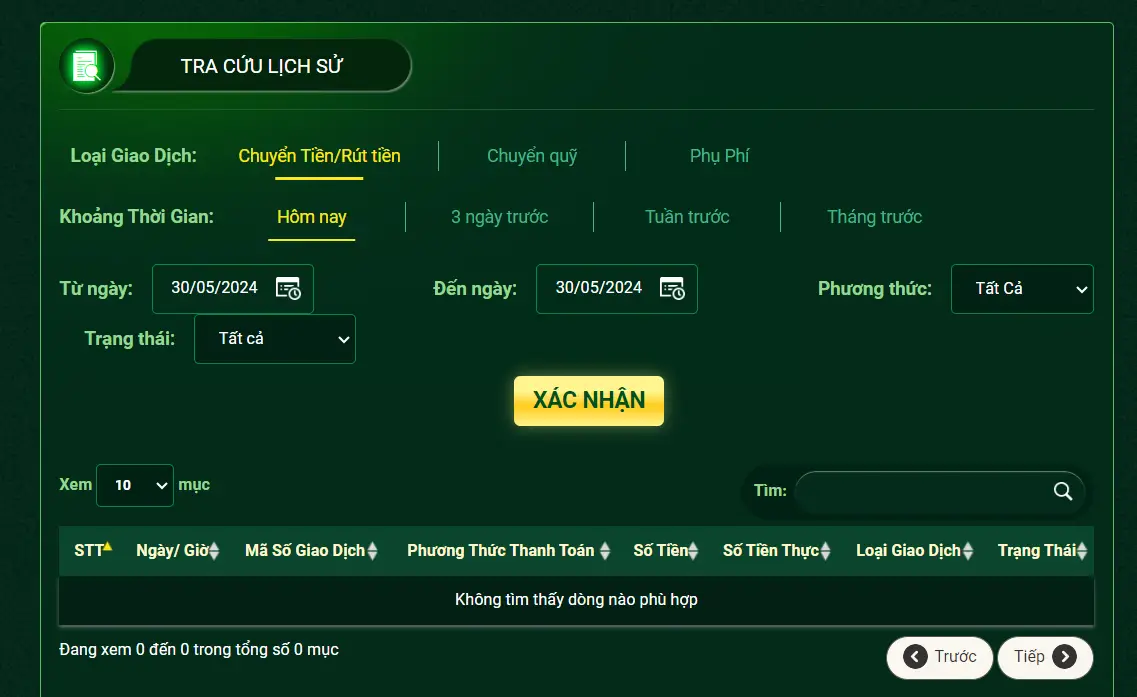1137x697 pixels.
Task: Open the Trạng thái dropdown
Action: pyautogui.click(x=275, y=339)
